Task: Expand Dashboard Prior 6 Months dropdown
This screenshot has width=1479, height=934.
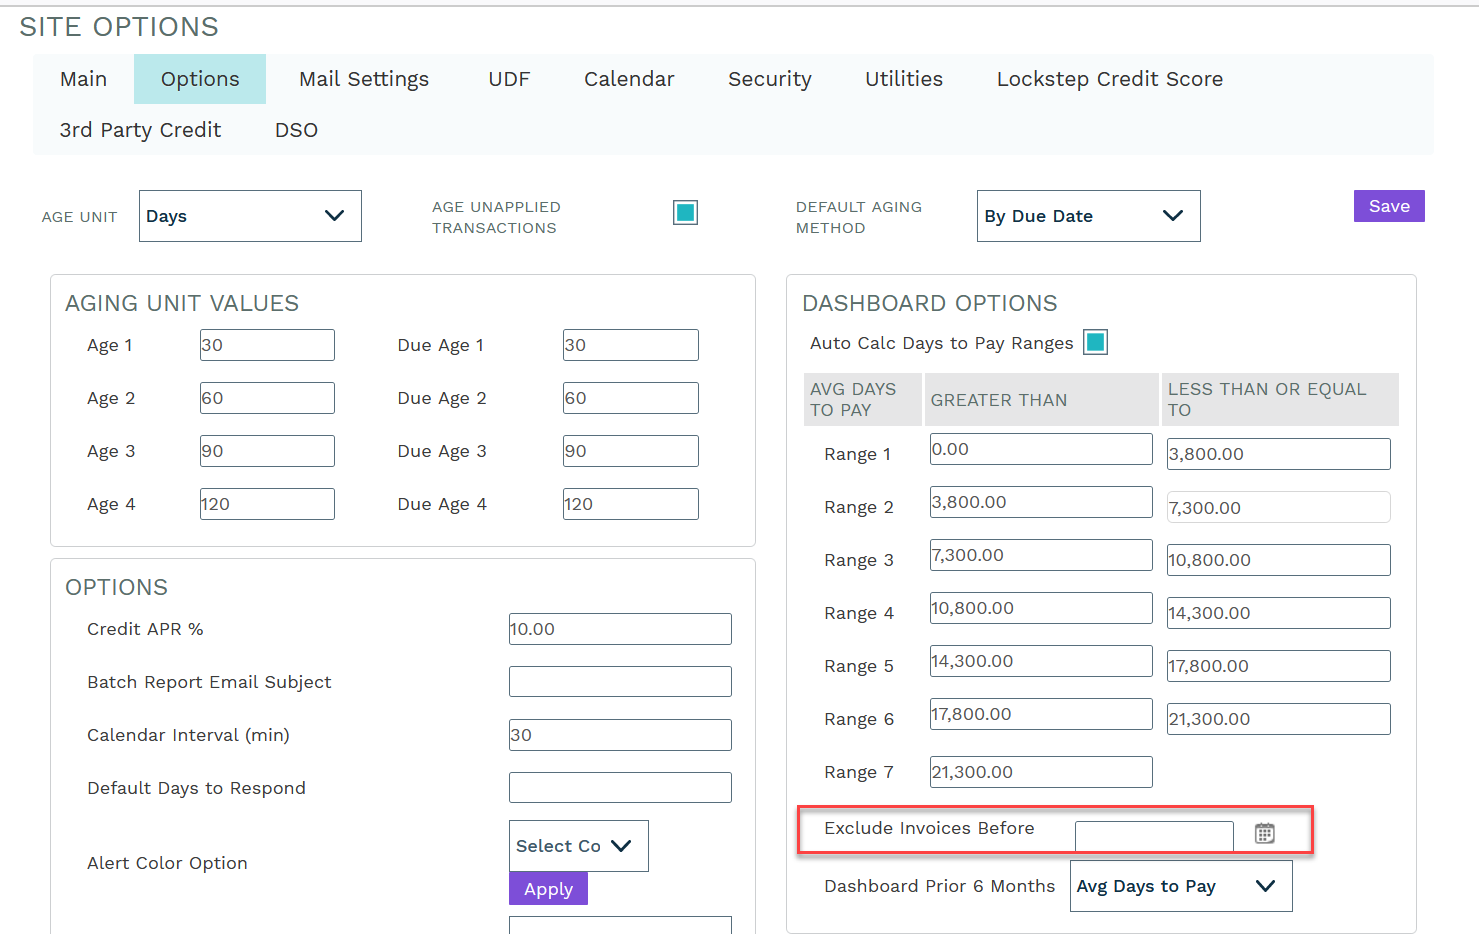Action: pyautogui.click(x=1180, y=886)
